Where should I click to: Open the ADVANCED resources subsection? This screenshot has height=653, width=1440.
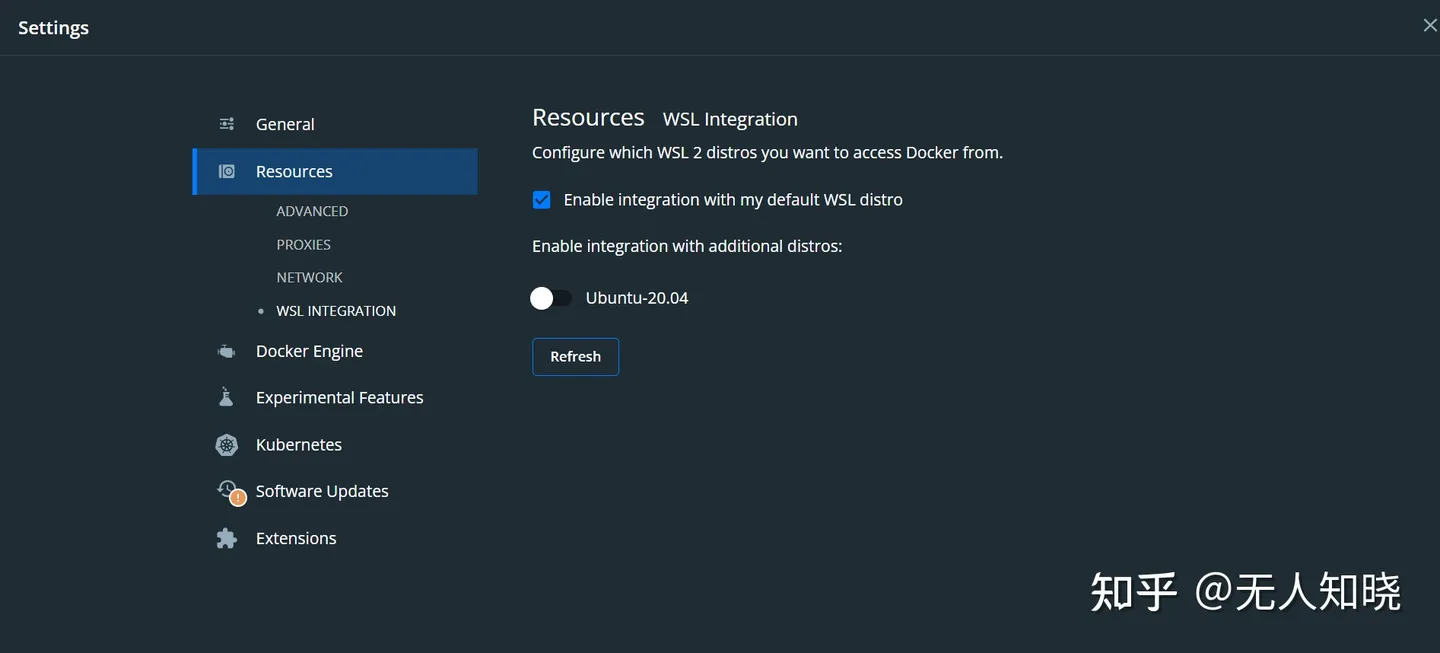tap(312, 211)
